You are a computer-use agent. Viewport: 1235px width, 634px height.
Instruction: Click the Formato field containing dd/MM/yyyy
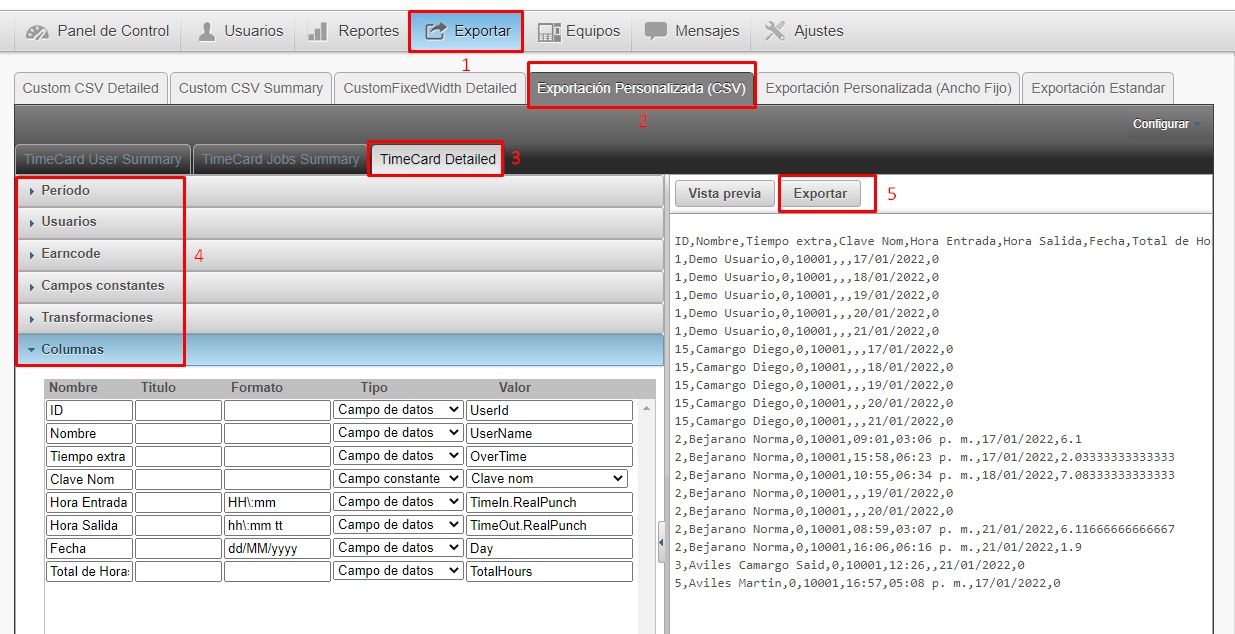276,548
